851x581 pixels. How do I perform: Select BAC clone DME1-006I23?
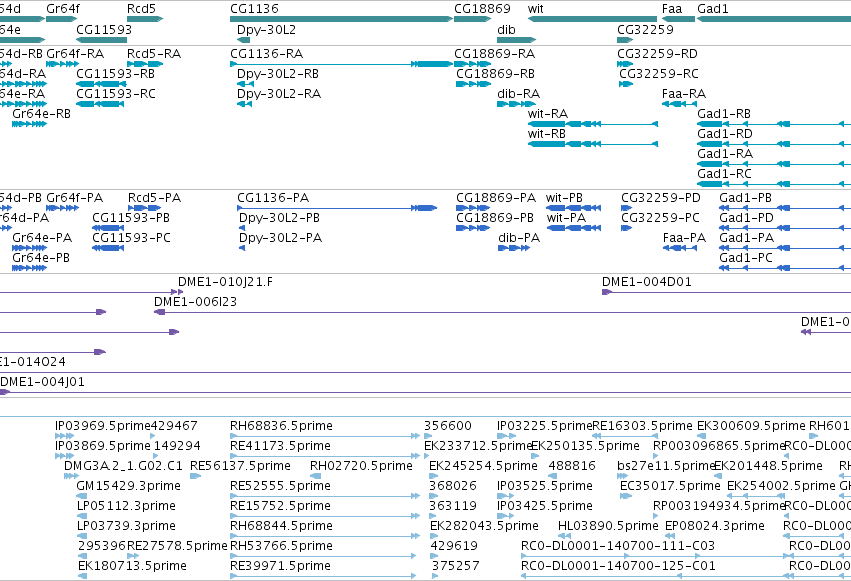click(x=503, y=312)
